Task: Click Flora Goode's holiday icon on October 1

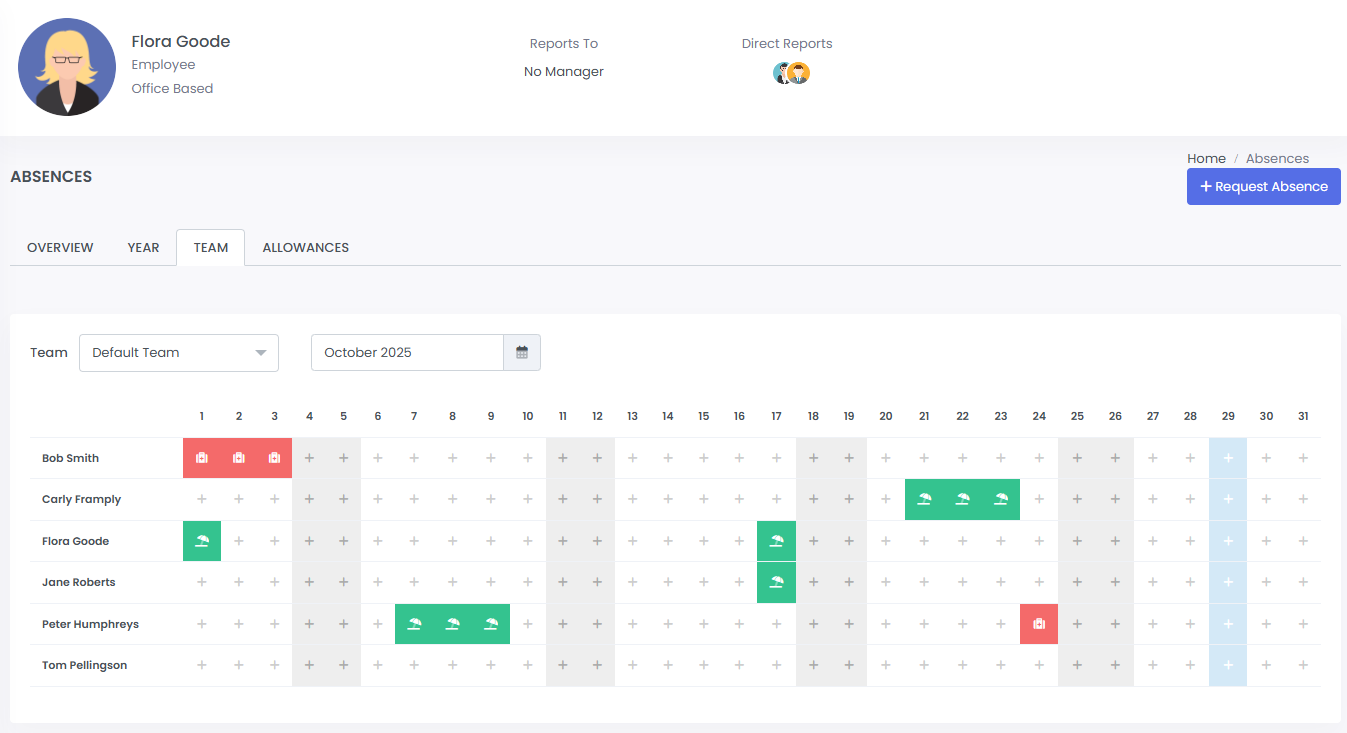Action: 202,541
